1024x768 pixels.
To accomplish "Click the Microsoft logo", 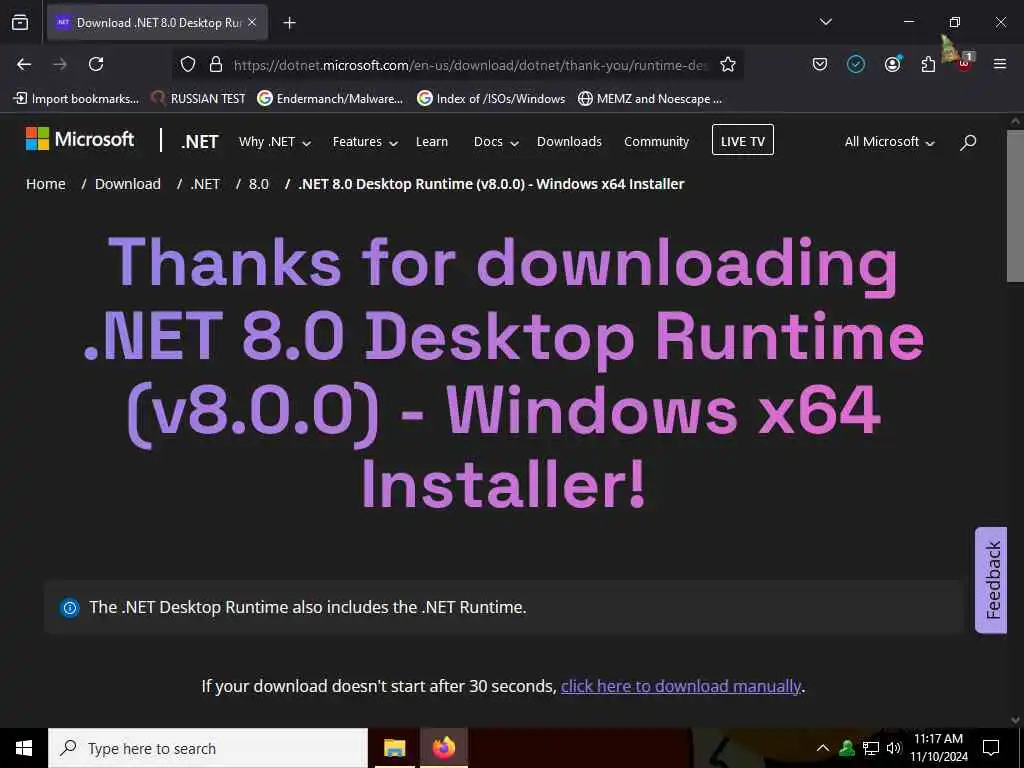I will point(80,139).
